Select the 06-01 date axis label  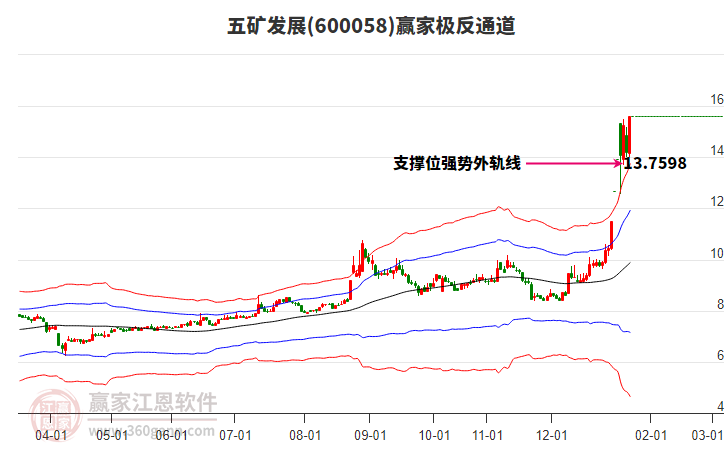tap(171, 435)
